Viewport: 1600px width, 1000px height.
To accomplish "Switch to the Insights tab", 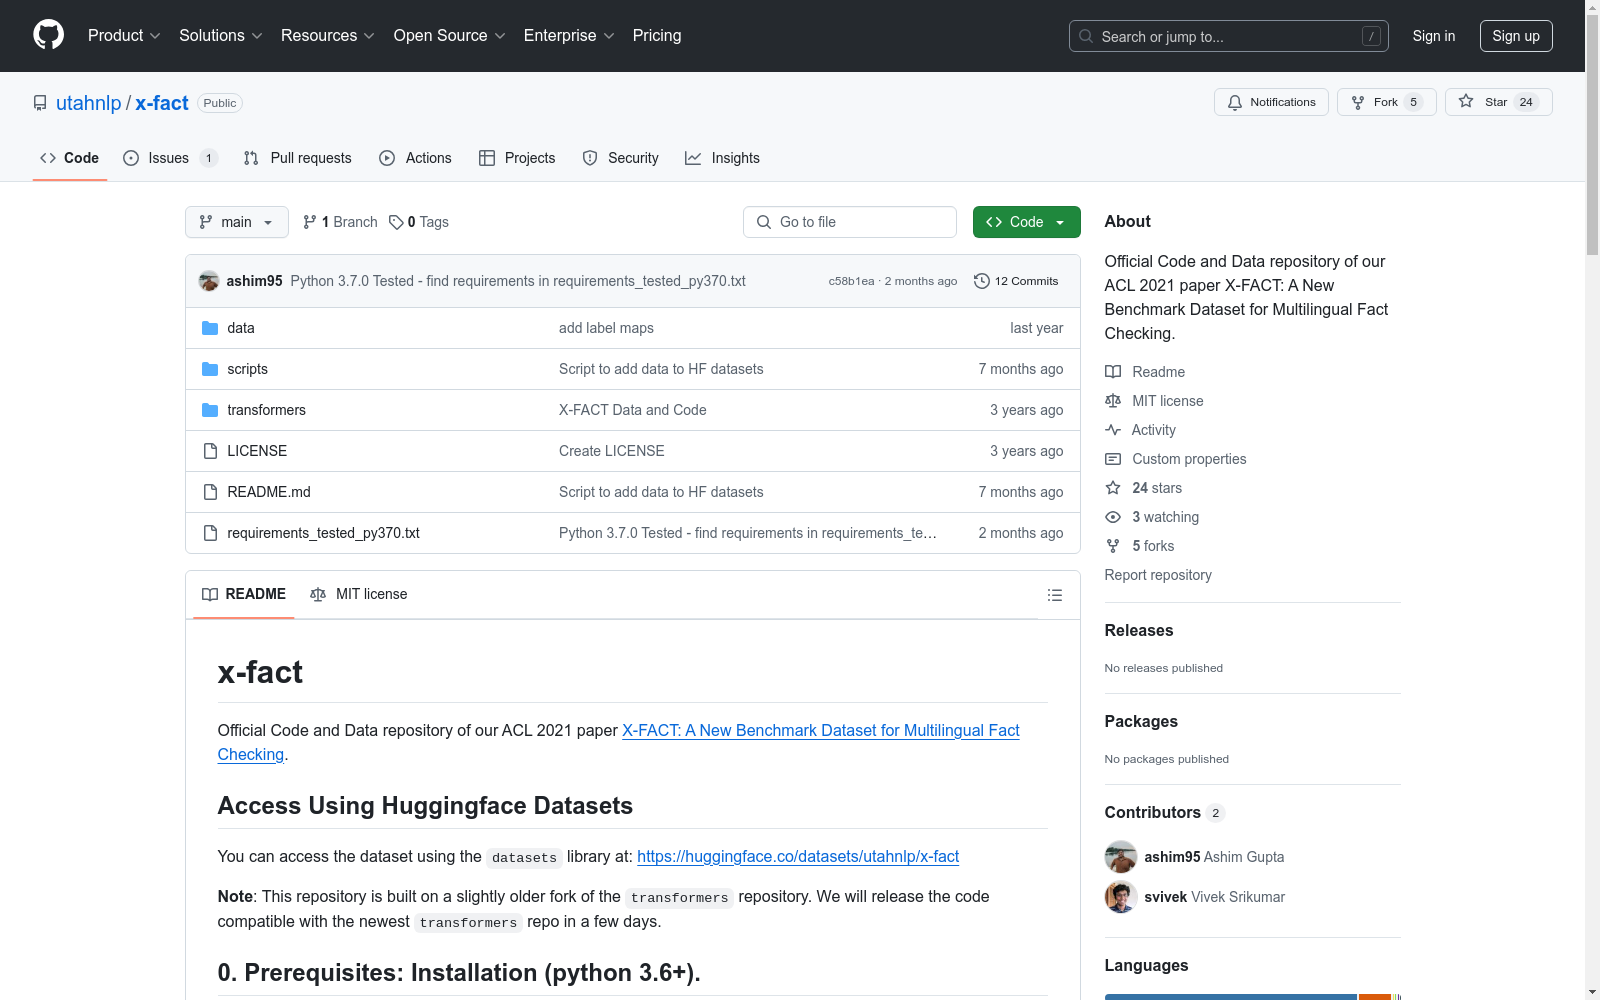I will click(x=722, y=158).
